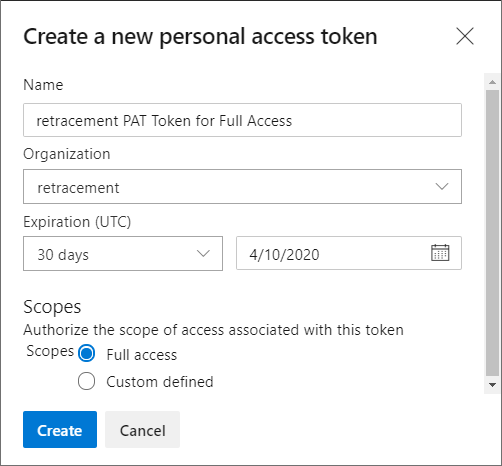This screenshot has width=502, height=466.
Task: Open the retracement organization dropdown
Action: tap(242, 187)
